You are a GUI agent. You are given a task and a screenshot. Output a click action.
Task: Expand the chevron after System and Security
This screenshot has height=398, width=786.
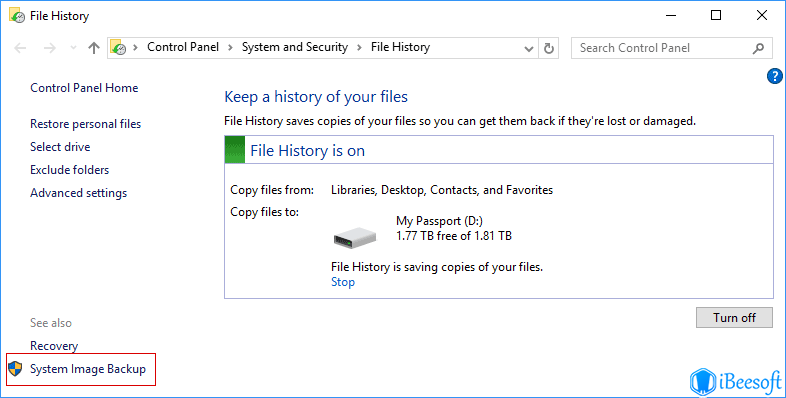coord(359,48)
